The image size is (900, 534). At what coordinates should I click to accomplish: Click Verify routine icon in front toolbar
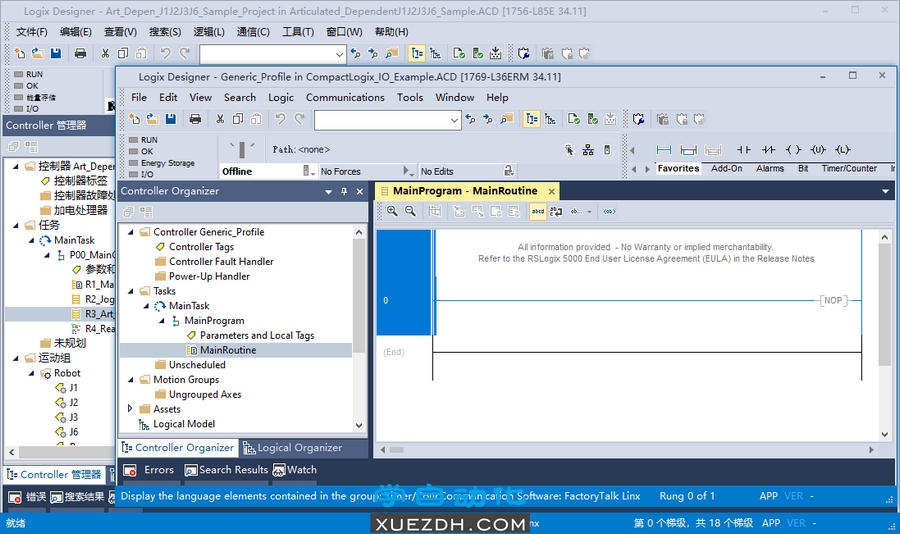[x=573, y=119]
